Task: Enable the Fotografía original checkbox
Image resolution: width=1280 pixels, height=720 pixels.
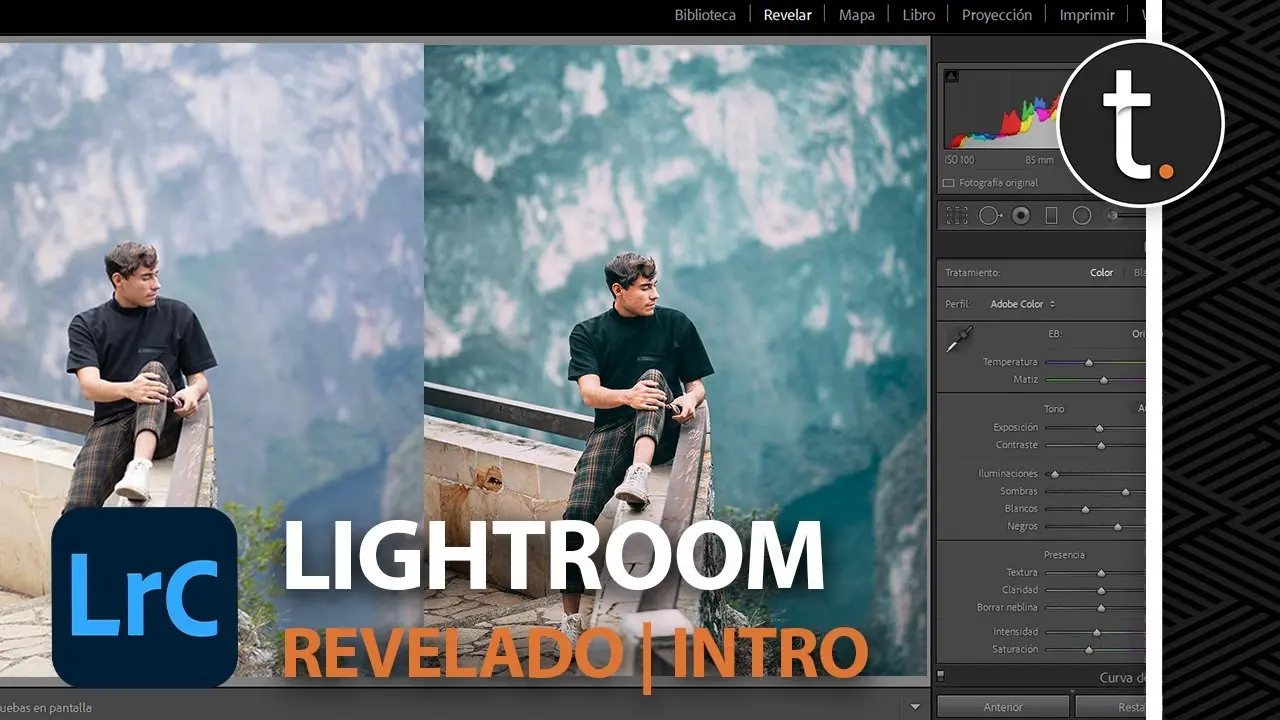Action: [x=949, y=183]
